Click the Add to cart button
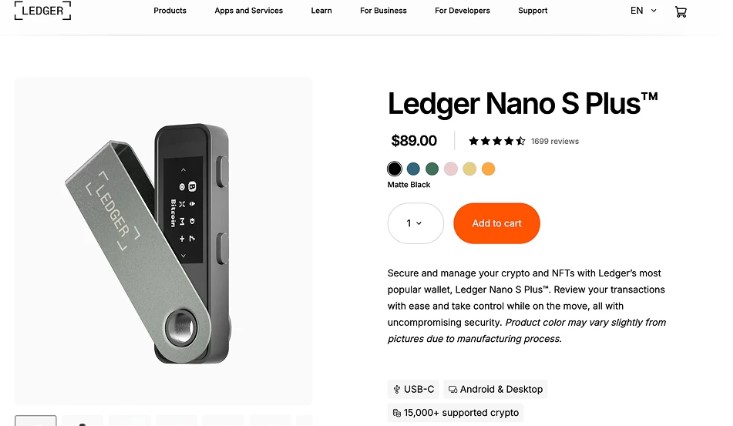Viewport: 733px width, 426px height. click(496, 223)
